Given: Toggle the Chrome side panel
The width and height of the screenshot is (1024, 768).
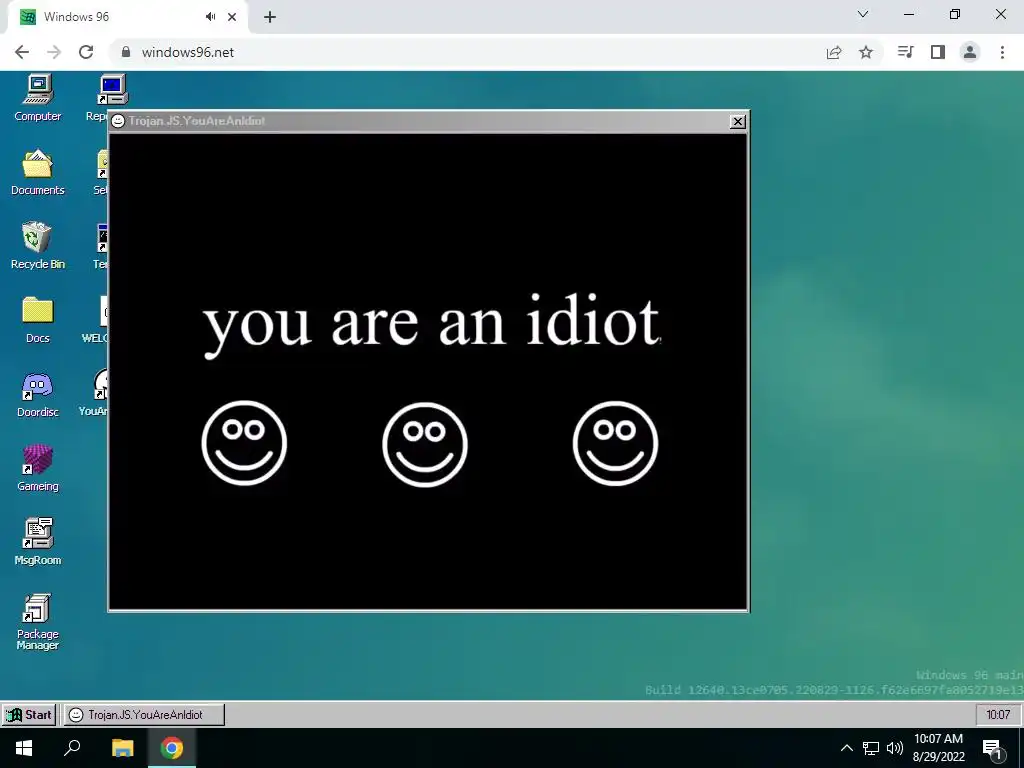Looking at the screenshot, I should [x=938, y=52].
